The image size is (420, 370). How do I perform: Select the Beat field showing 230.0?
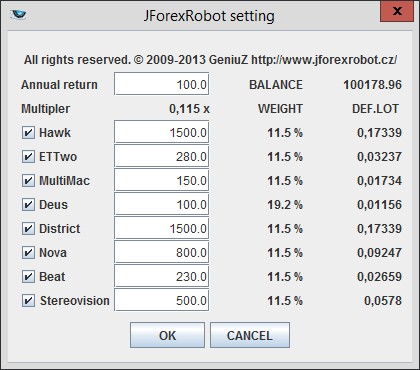tap(162, 276)
